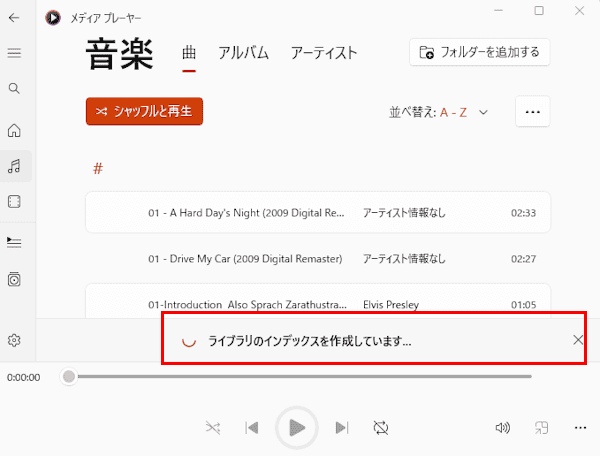Click the Play button

(297, 427)
